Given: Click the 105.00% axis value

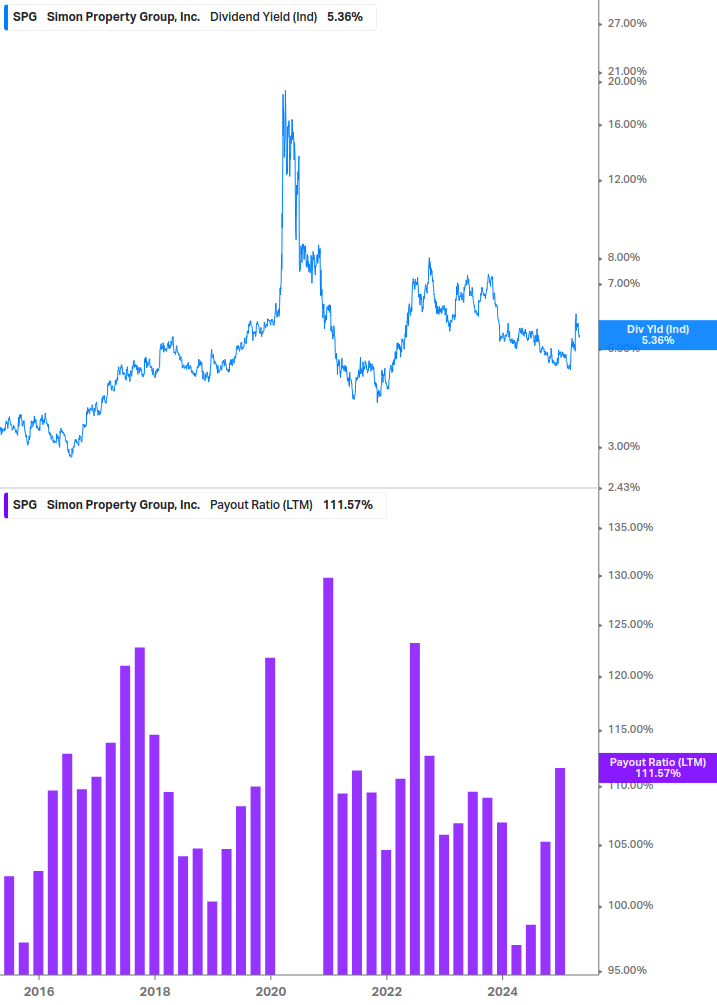Looking at the screenshot, I should pos(630,845).
